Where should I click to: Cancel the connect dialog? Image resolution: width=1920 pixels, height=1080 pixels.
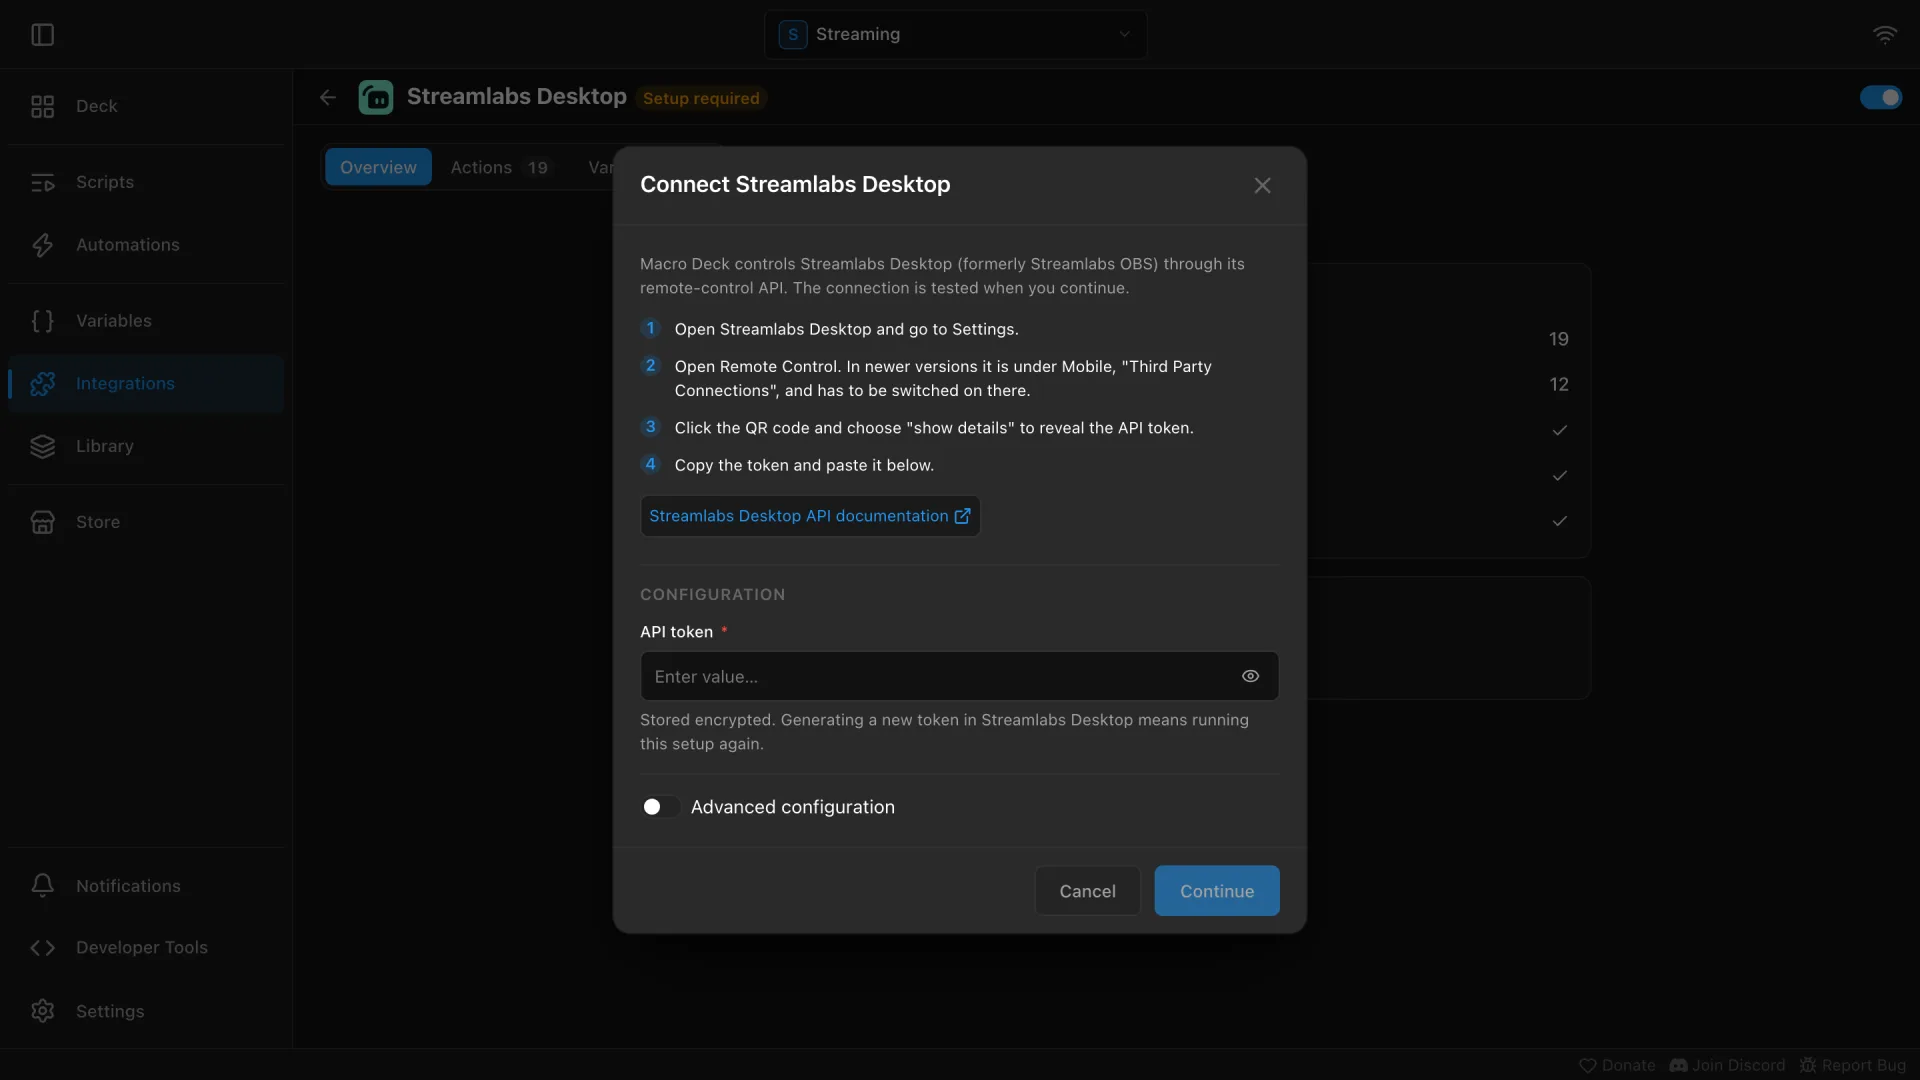click(x=1087, y=891)
